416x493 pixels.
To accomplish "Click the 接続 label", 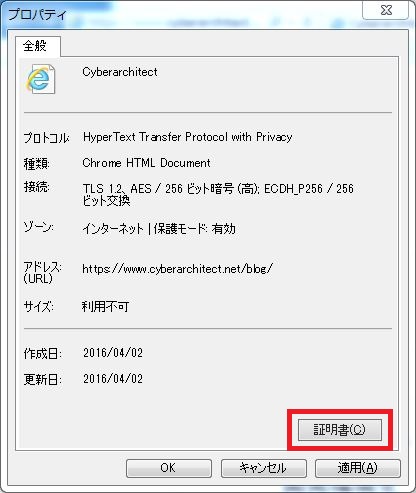I will tap(37, 187).
